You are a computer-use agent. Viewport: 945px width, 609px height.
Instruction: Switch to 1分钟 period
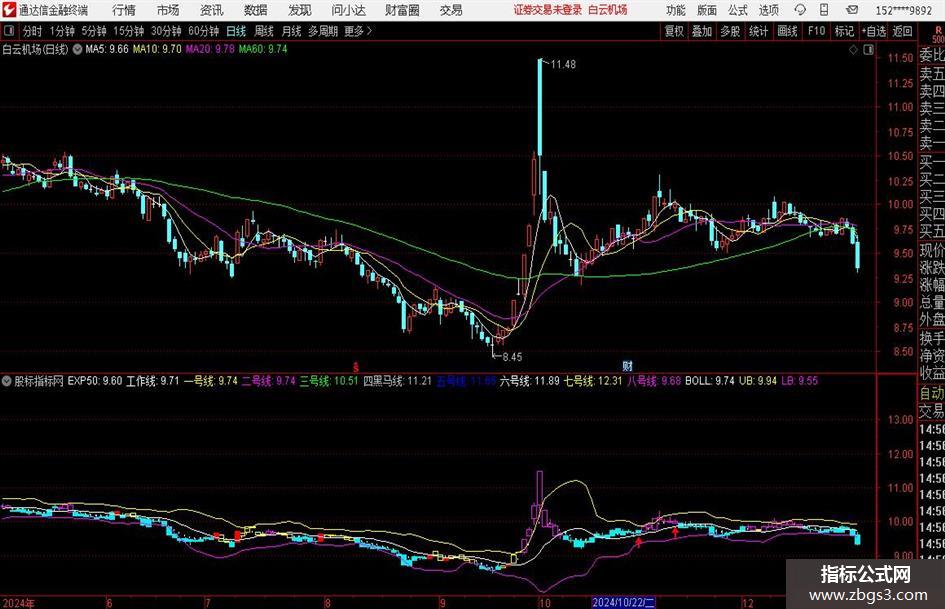[x=61, y=31]
